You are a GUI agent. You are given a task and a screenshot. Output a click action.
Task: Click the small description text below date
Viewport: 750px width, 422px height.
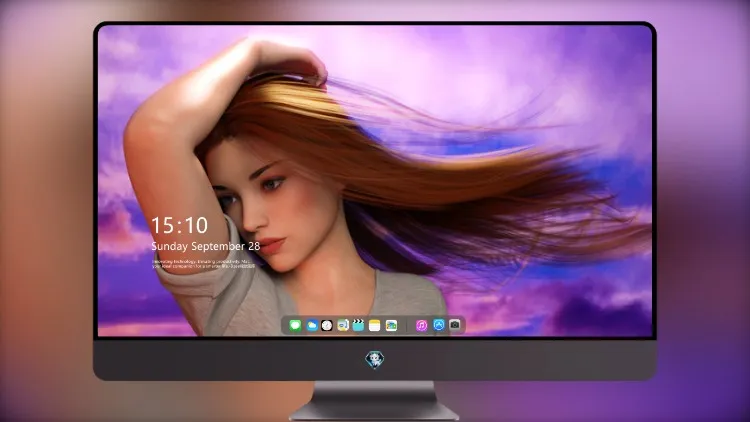pyautogui.click(x=204, y=264)
